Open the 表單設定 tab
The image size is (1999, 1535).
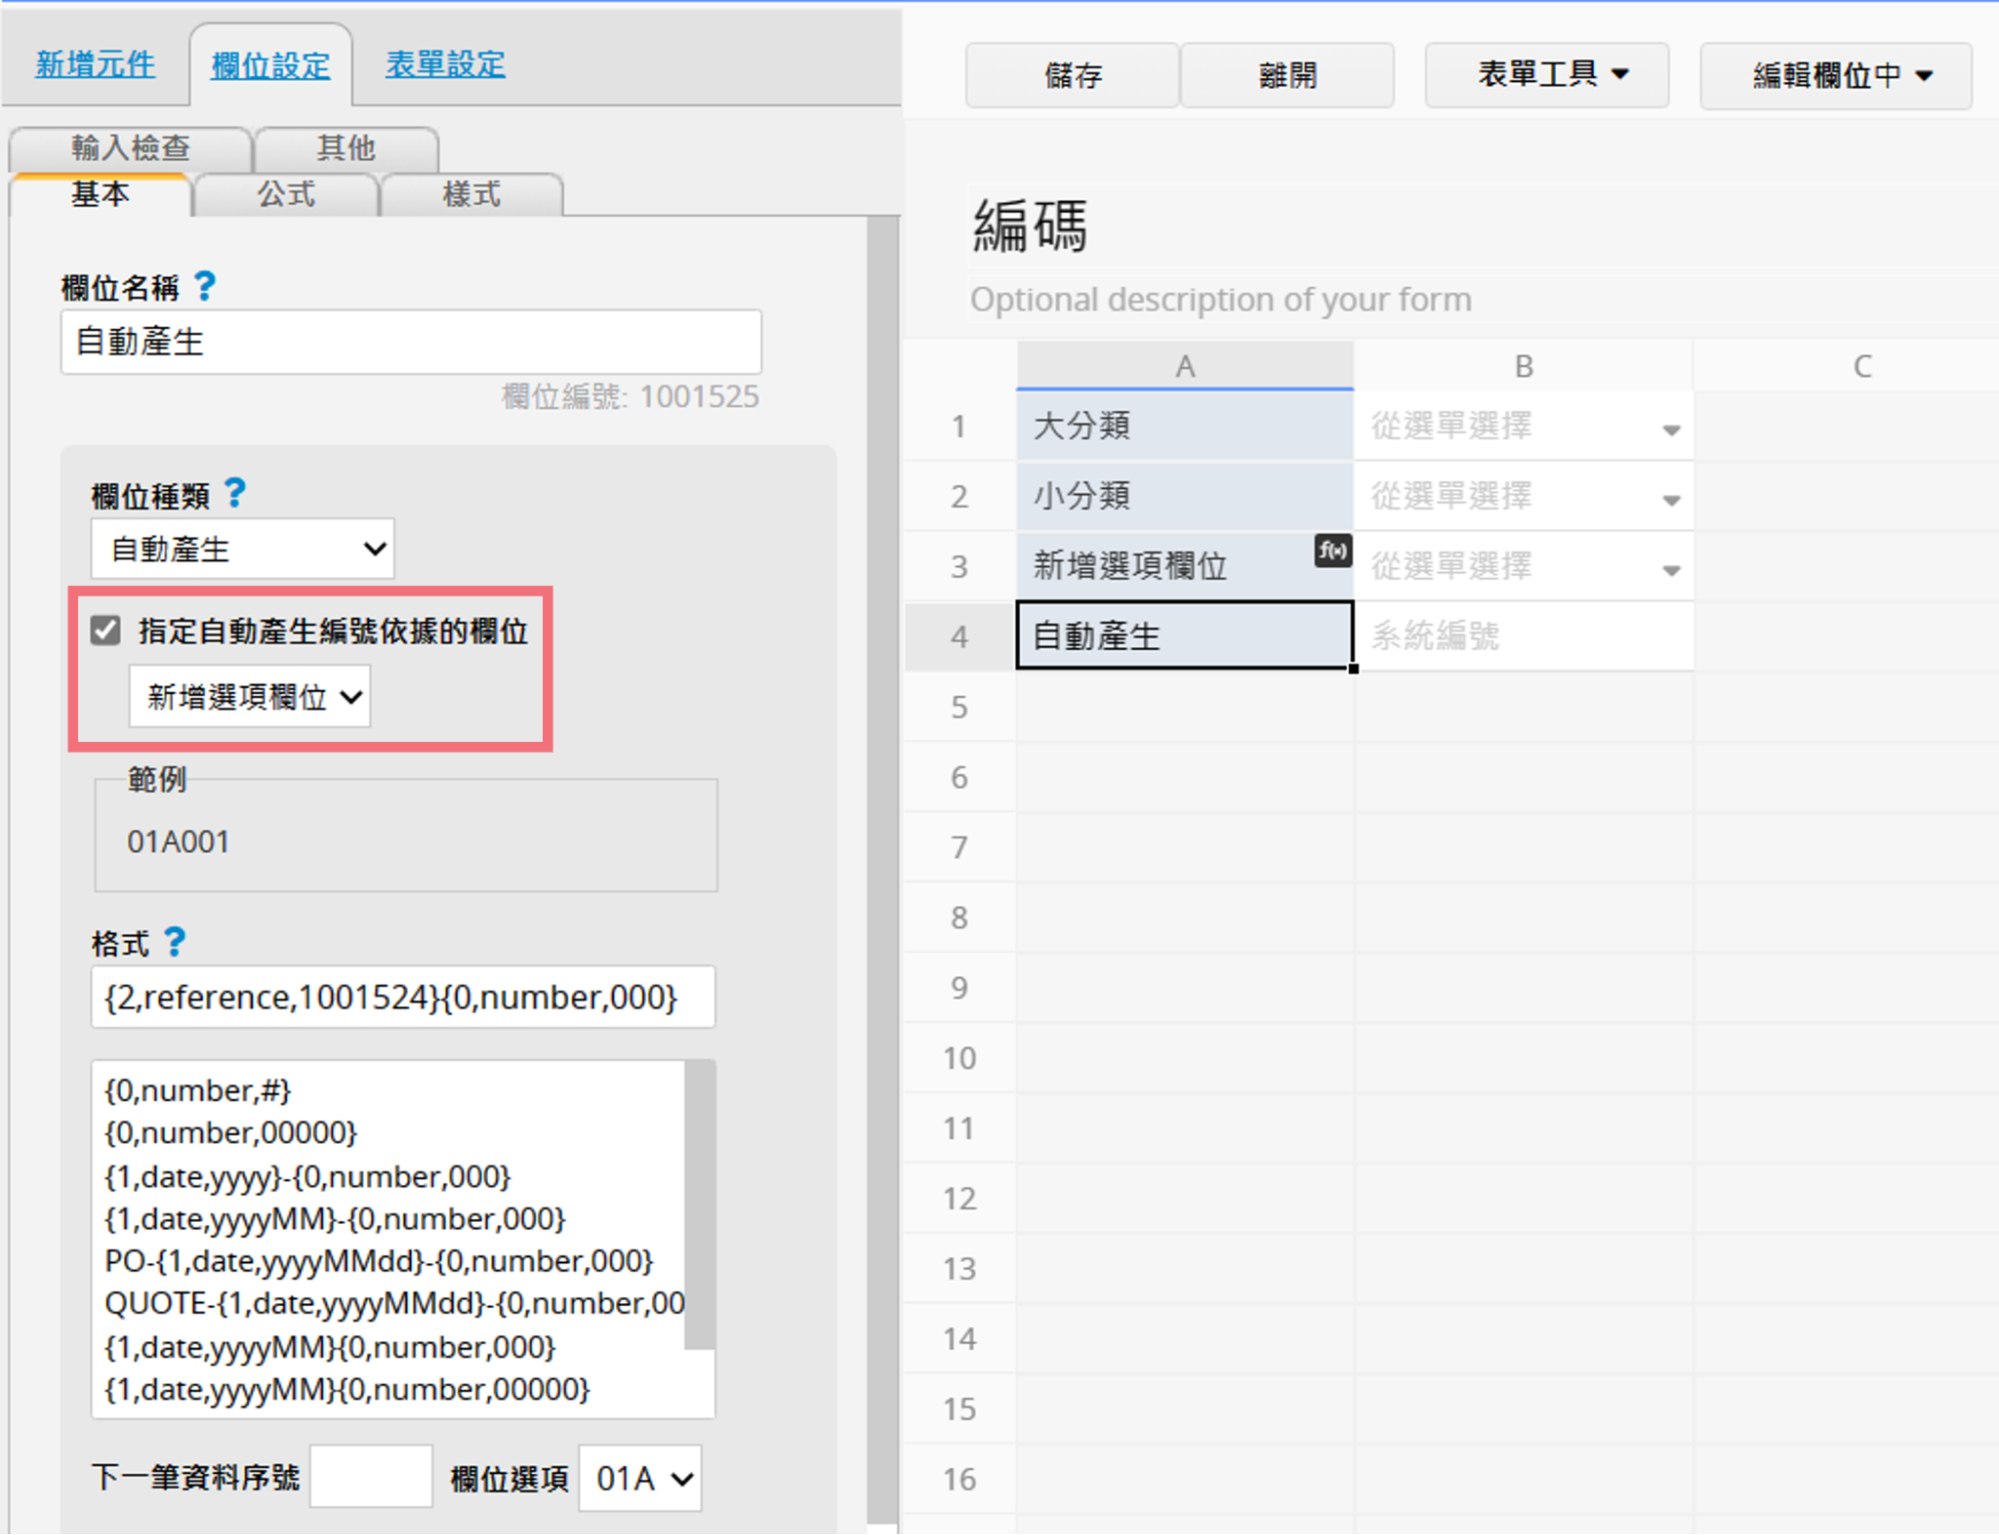coord(445,65)
